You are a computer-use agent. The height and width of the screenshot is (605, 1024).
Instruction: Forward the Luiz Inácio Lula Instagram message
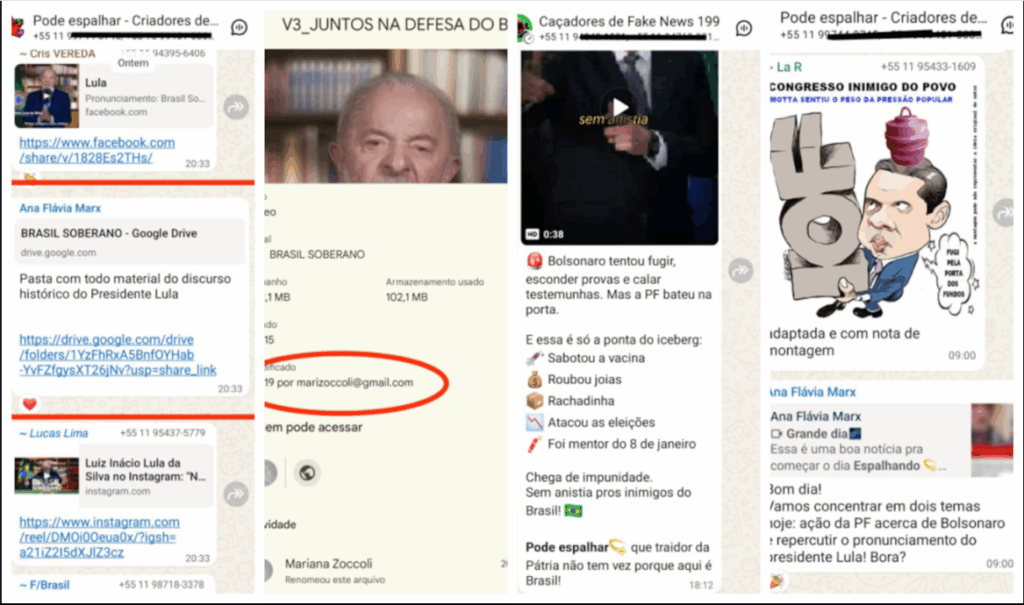click(x=236, y=493)
